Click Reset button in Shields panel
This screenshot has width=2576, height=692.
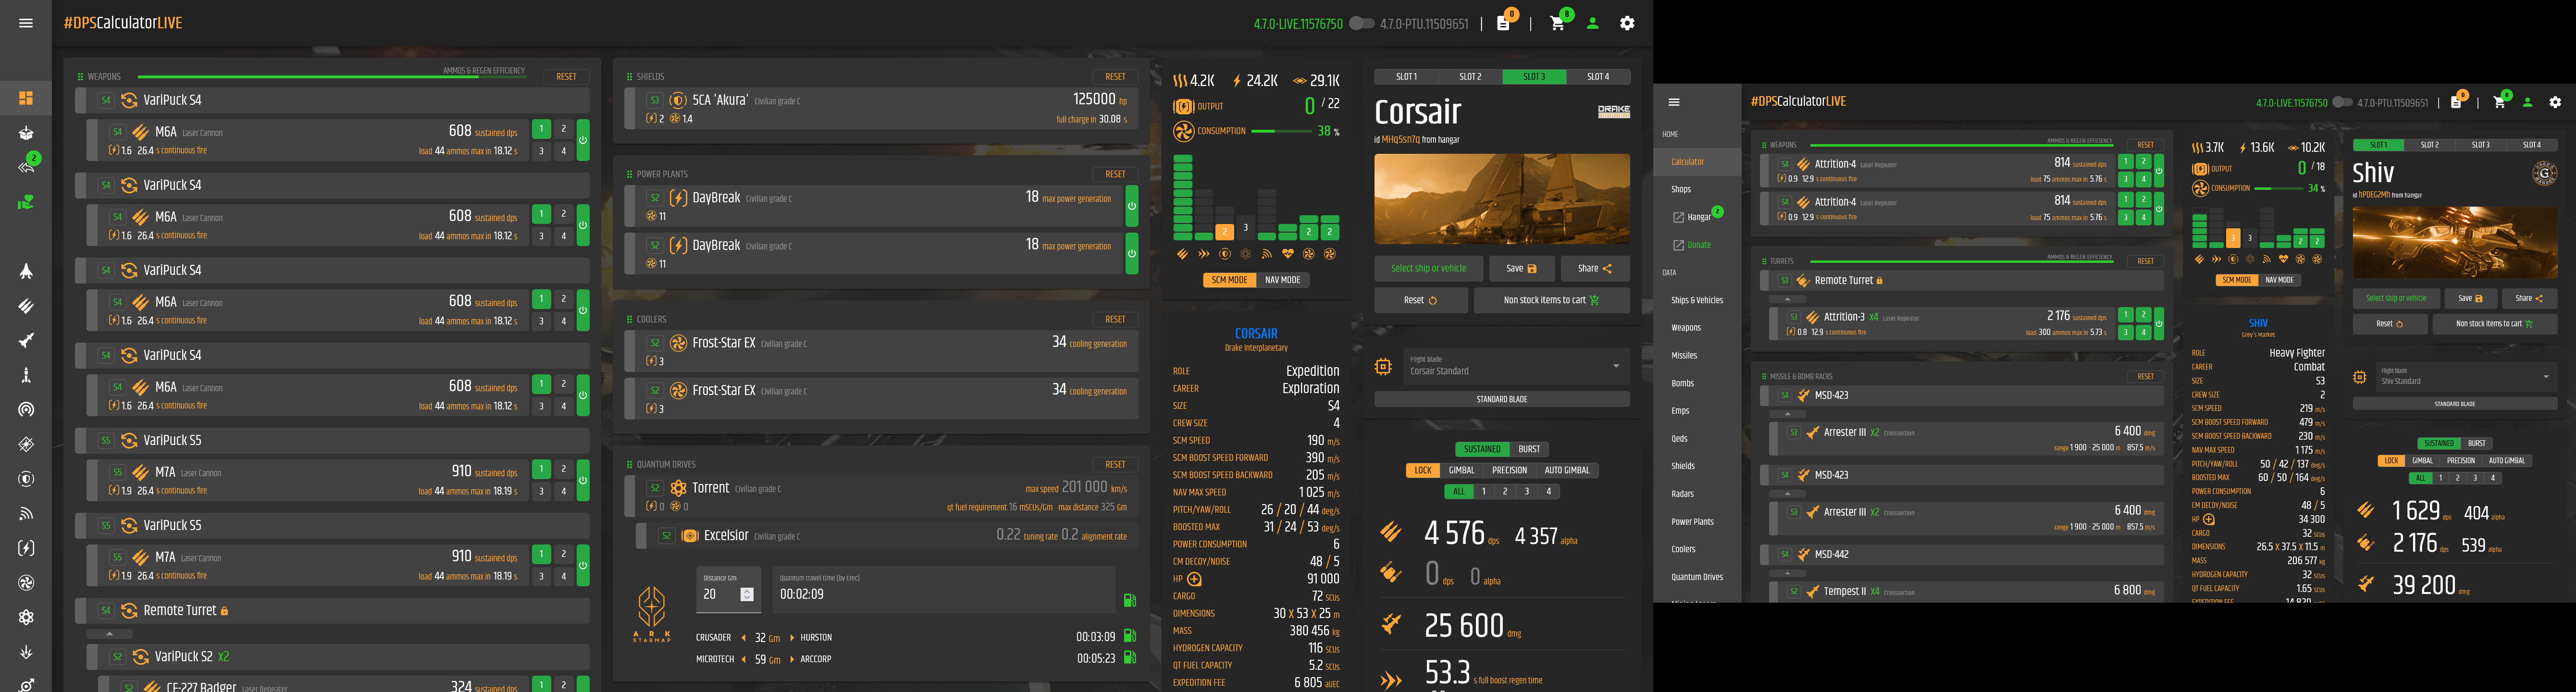tap(1115, 77)
